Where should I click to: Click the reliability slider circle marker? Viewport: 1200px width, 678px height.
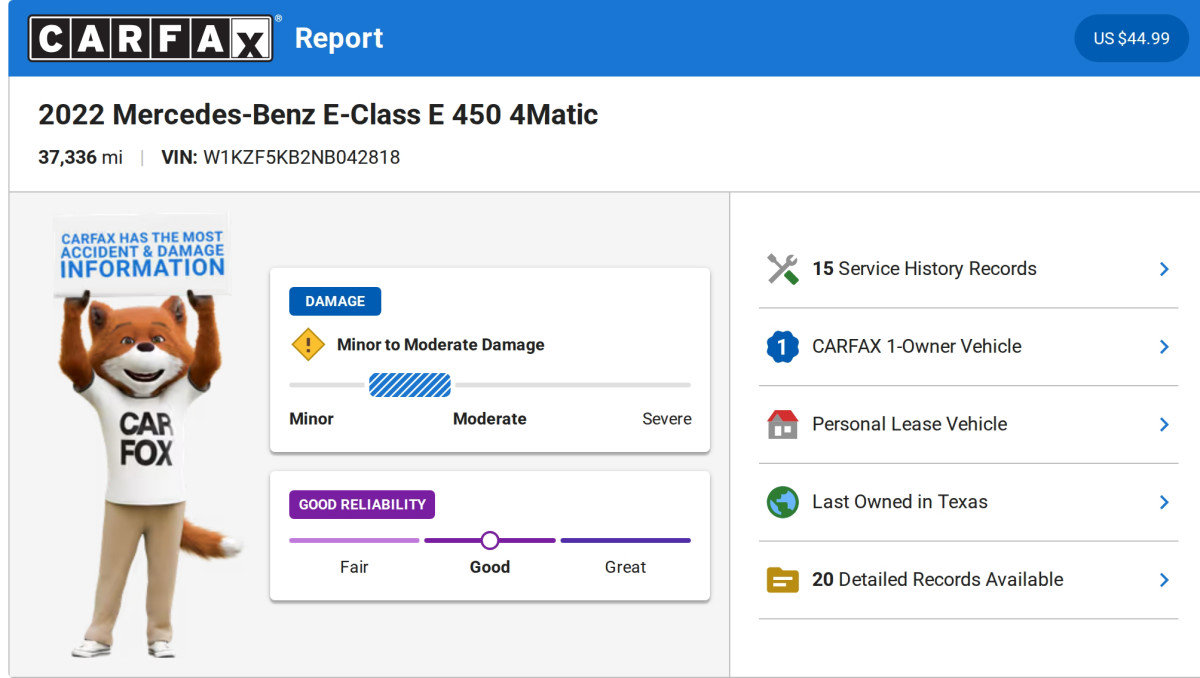pos(489,541)
